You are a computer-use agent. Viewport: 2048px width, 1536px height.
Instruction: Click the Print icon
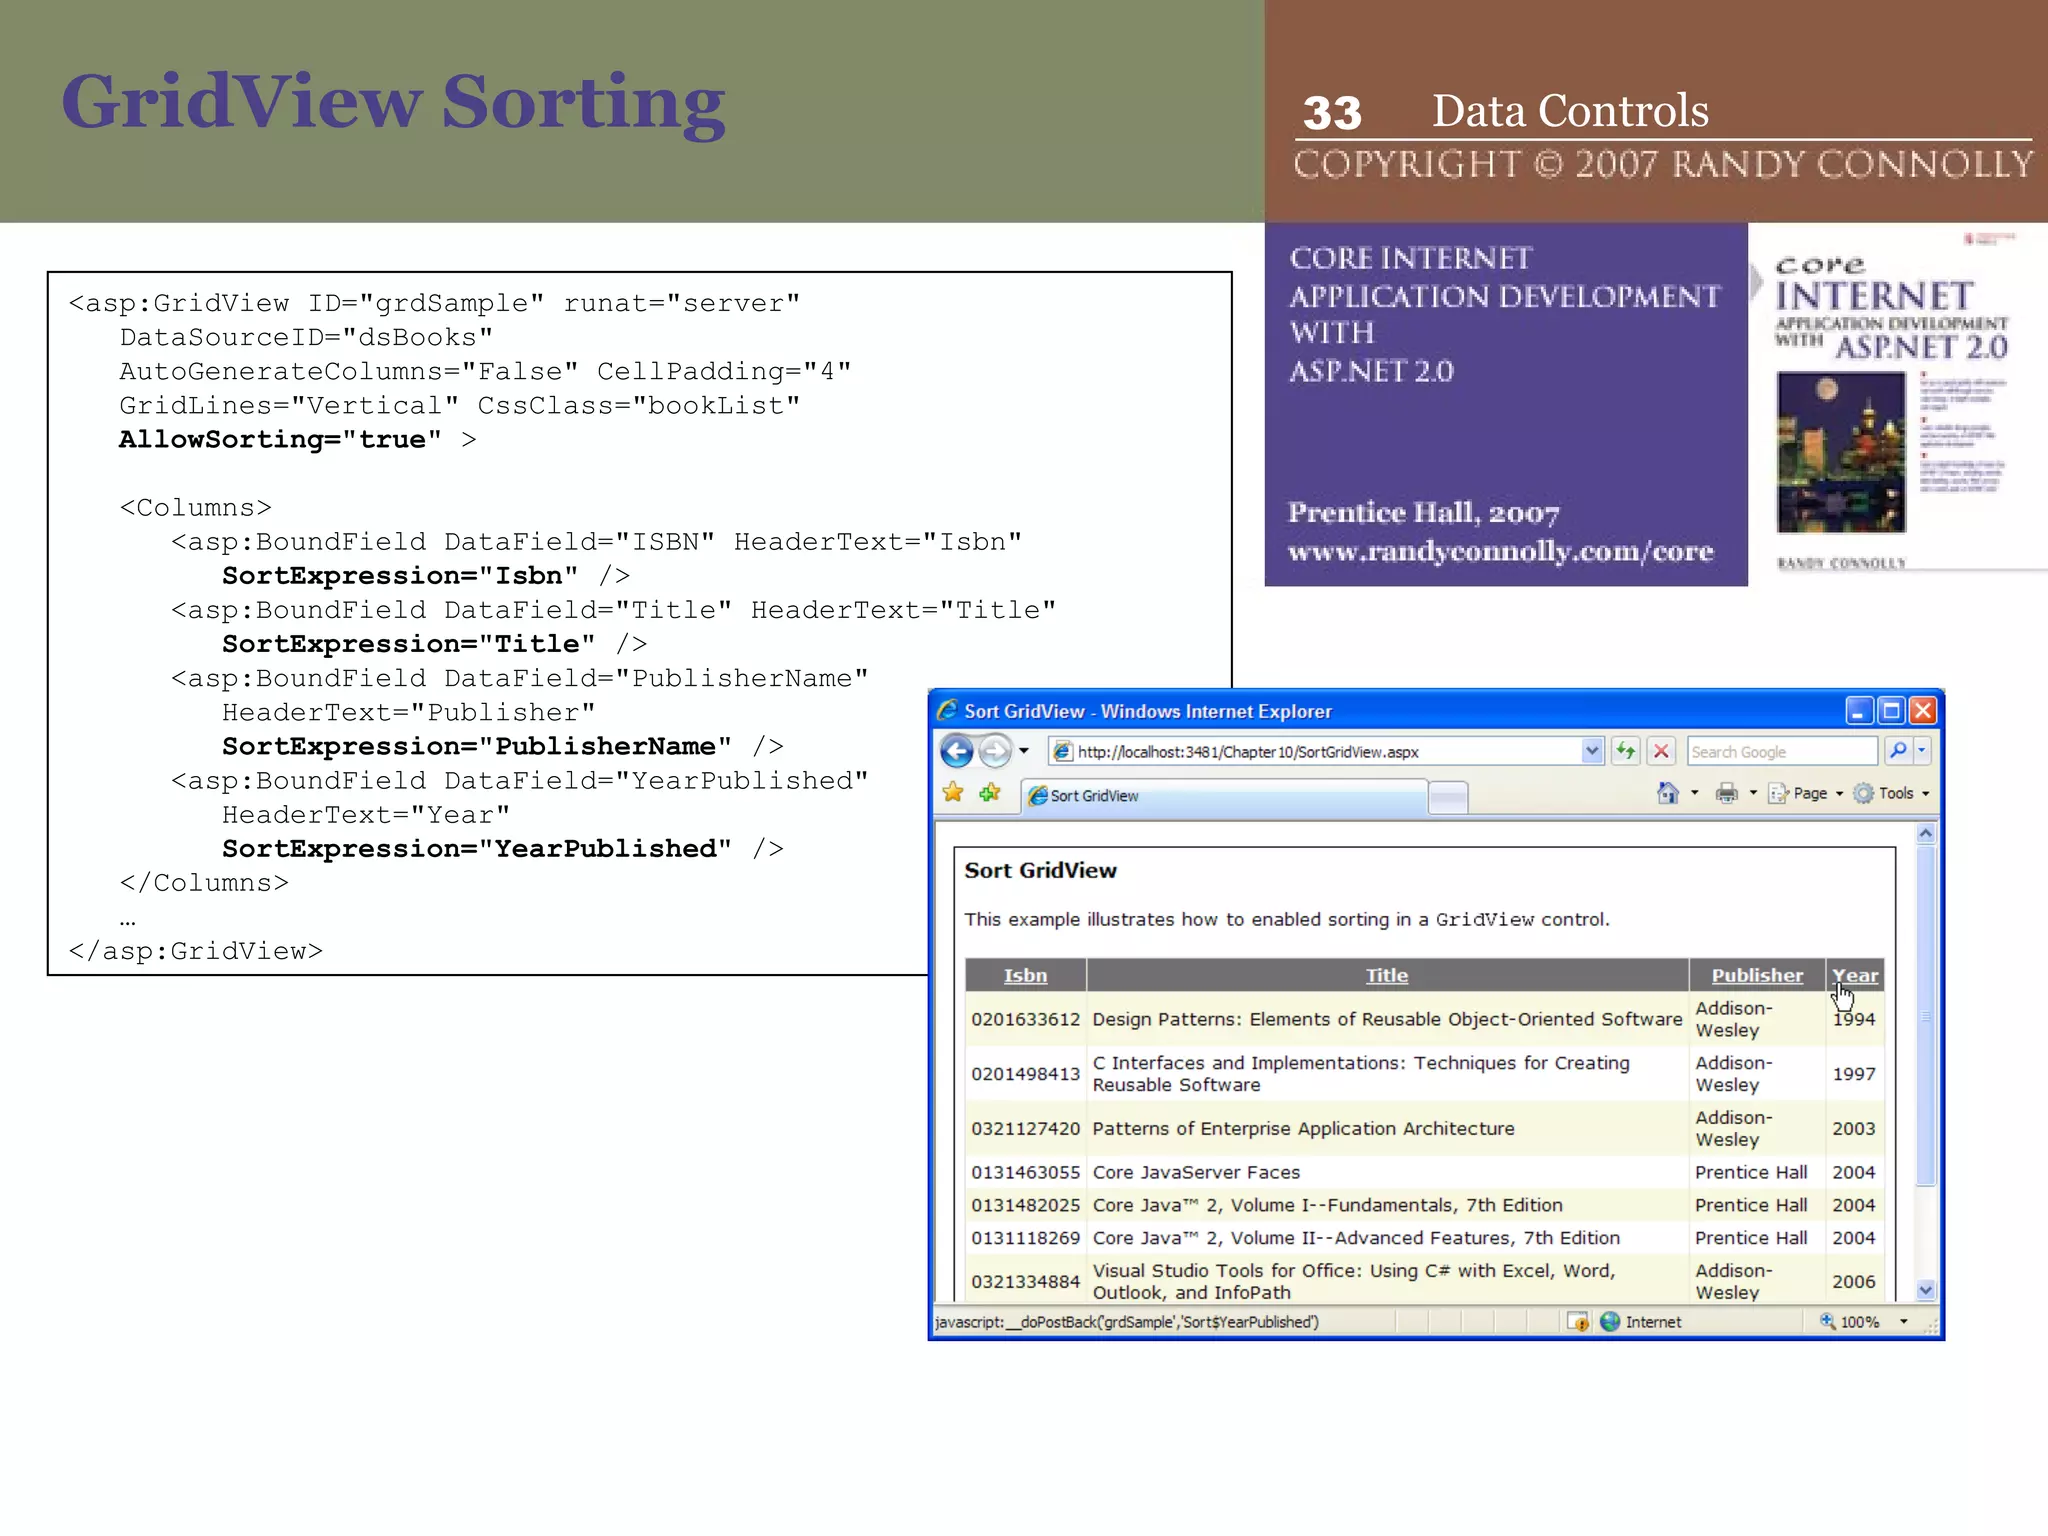tap(1727, 794)
